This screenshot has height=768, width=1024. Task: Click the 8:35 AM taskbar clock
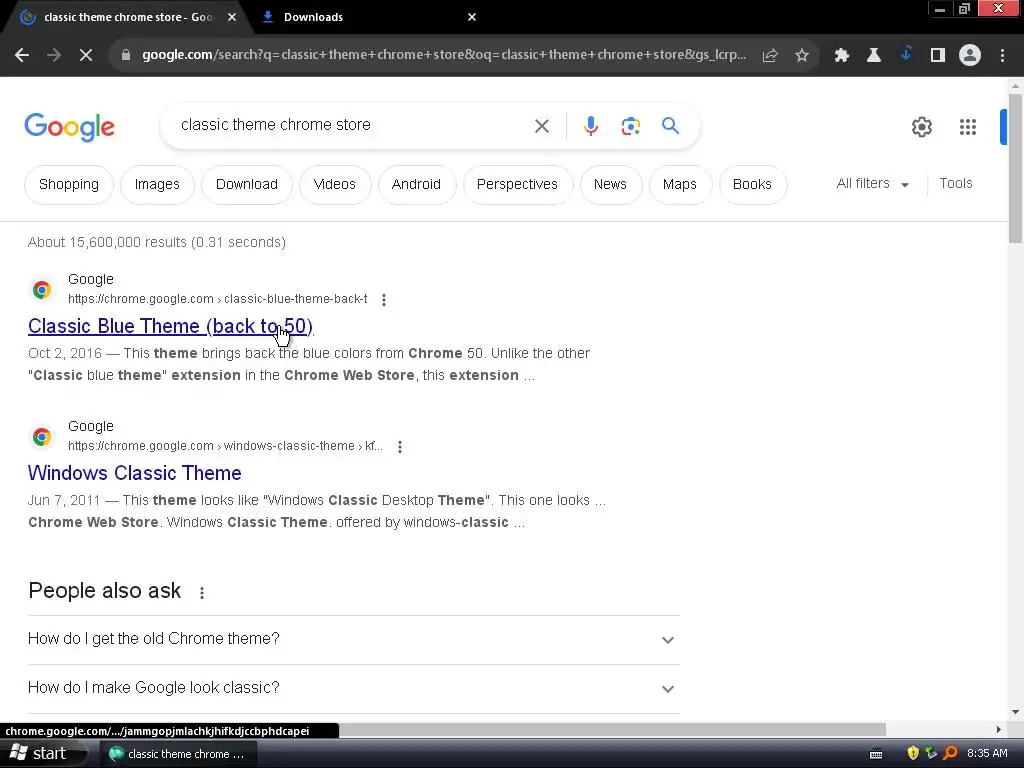point(987,754)
